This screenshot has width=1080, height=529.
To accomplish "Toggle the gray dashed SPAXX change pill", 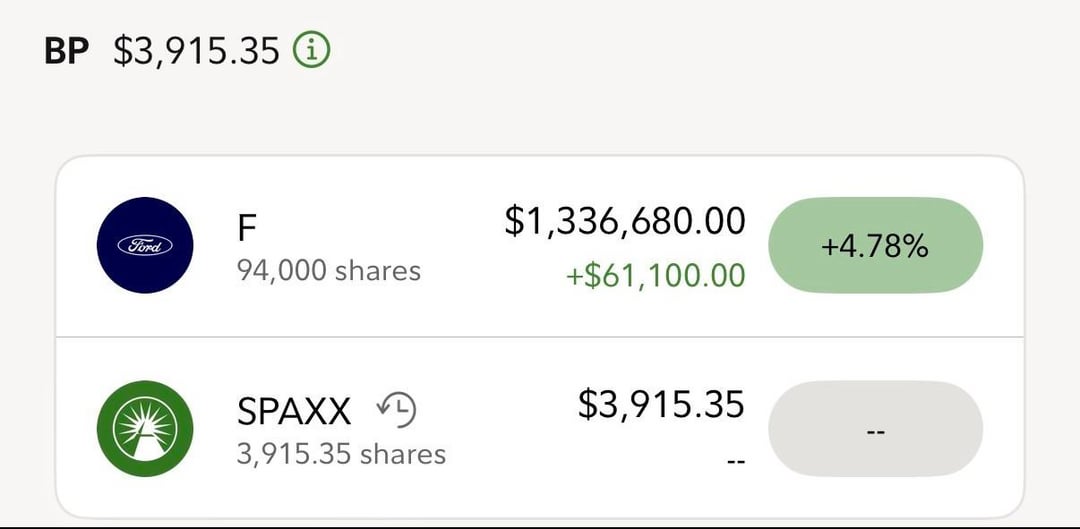I will pyautogui.click(x=875, y=428).
